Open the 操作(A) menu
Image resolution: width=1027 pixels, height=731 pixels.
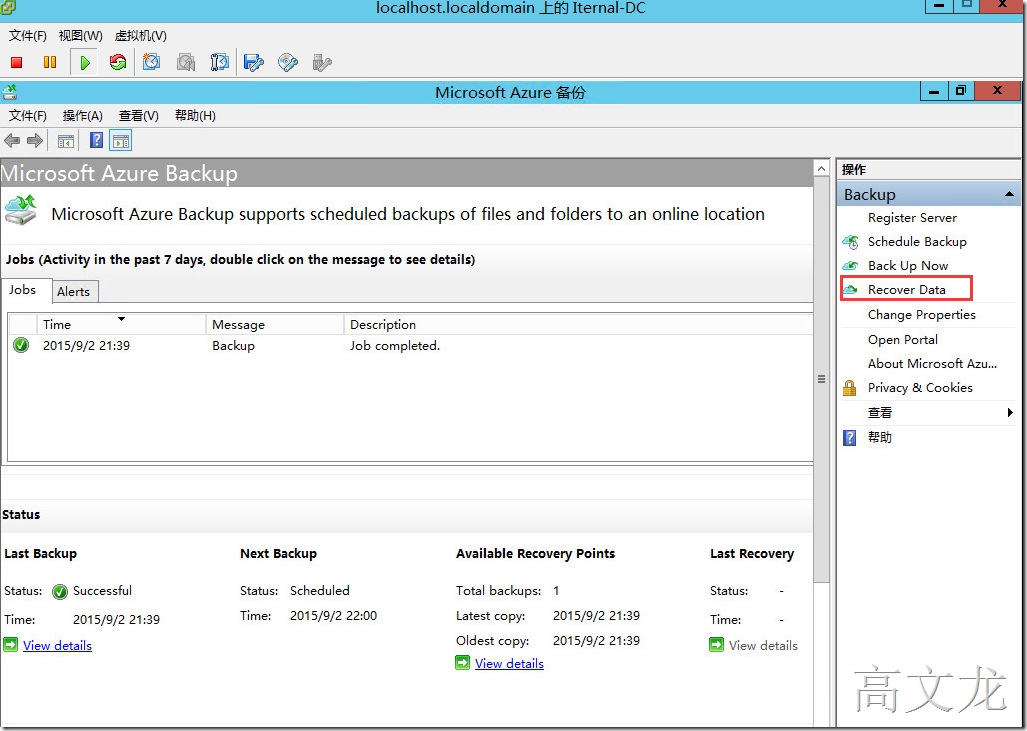coord(83,115)
